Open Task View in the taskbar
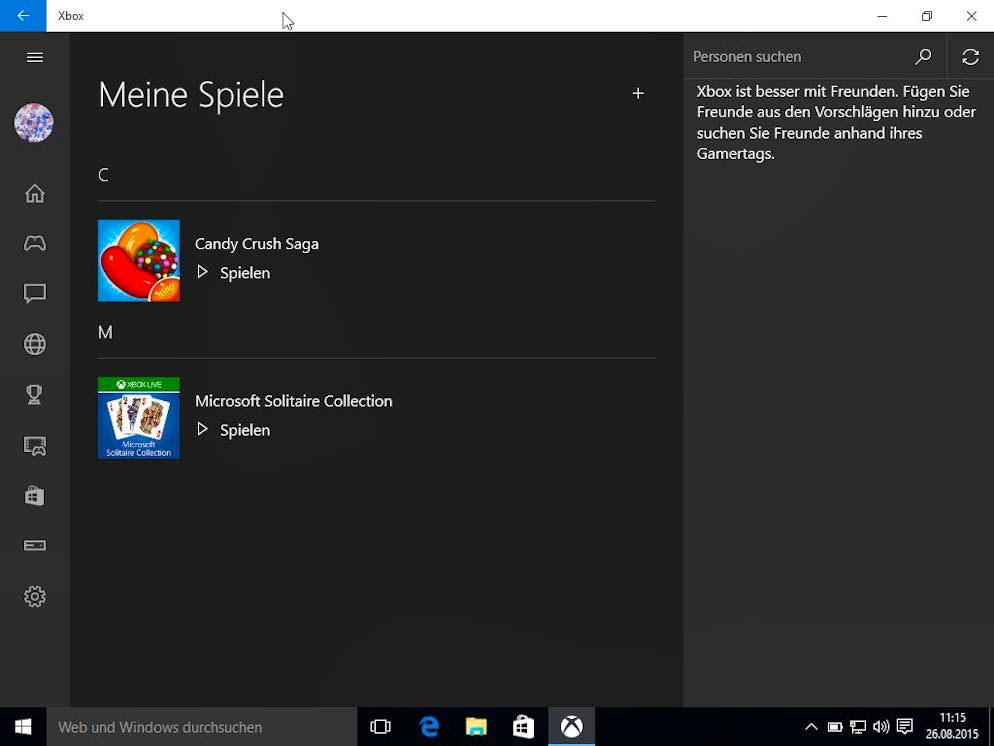The height and width of the screenshot is (746, 994). click(x=380, y=727)
